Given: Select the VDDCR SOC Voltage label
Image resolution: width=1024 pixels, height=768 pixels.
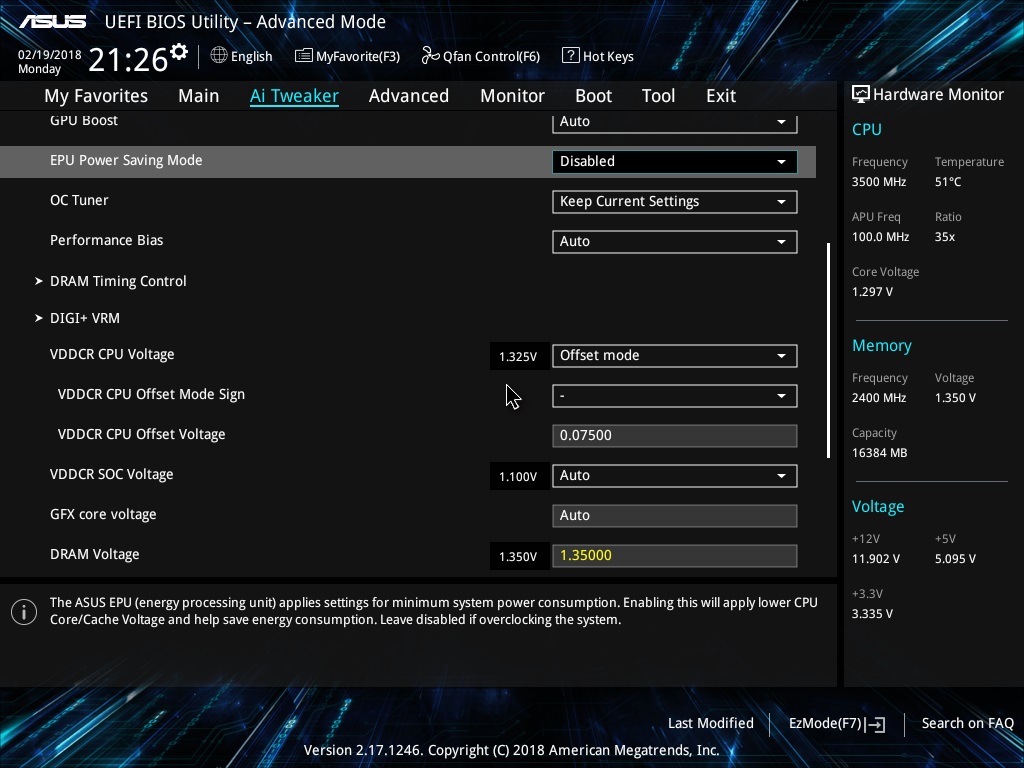Looking at the screenshot, I should 112,474.
